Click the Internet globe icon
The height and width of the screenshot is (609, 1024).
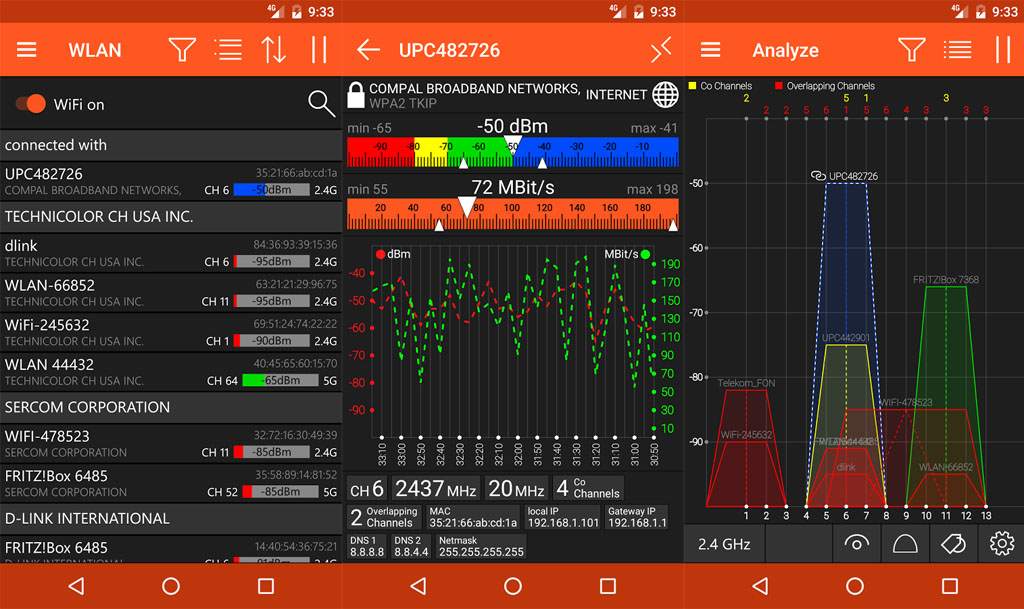coord(665,95)
